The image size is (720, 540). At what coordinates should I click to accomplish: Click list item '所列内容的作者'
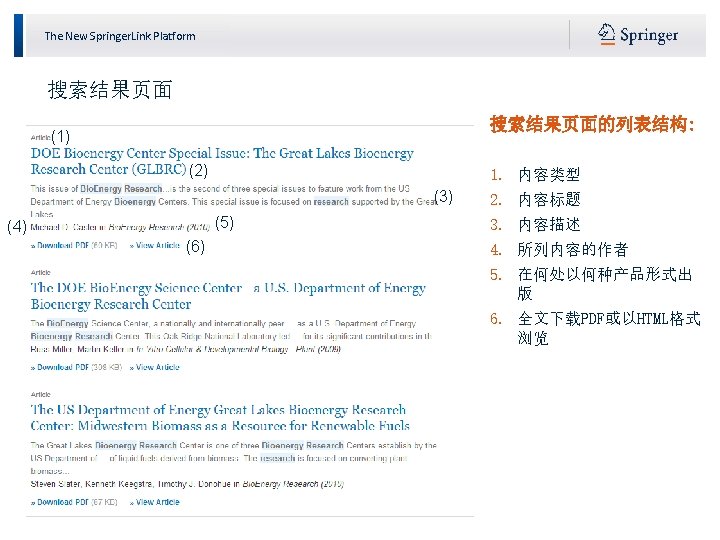click(x=573, y=250)
